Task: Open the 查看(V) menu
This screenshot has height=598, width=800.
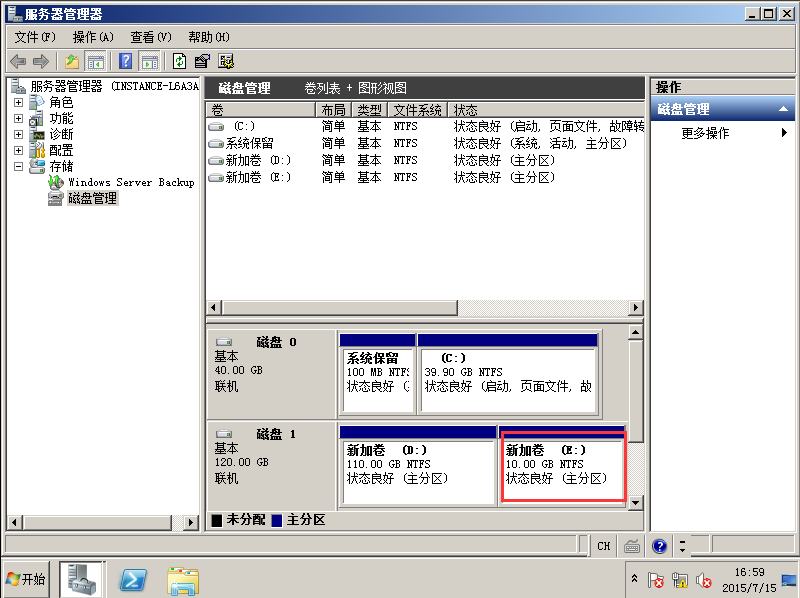Action: pos(151,37)
